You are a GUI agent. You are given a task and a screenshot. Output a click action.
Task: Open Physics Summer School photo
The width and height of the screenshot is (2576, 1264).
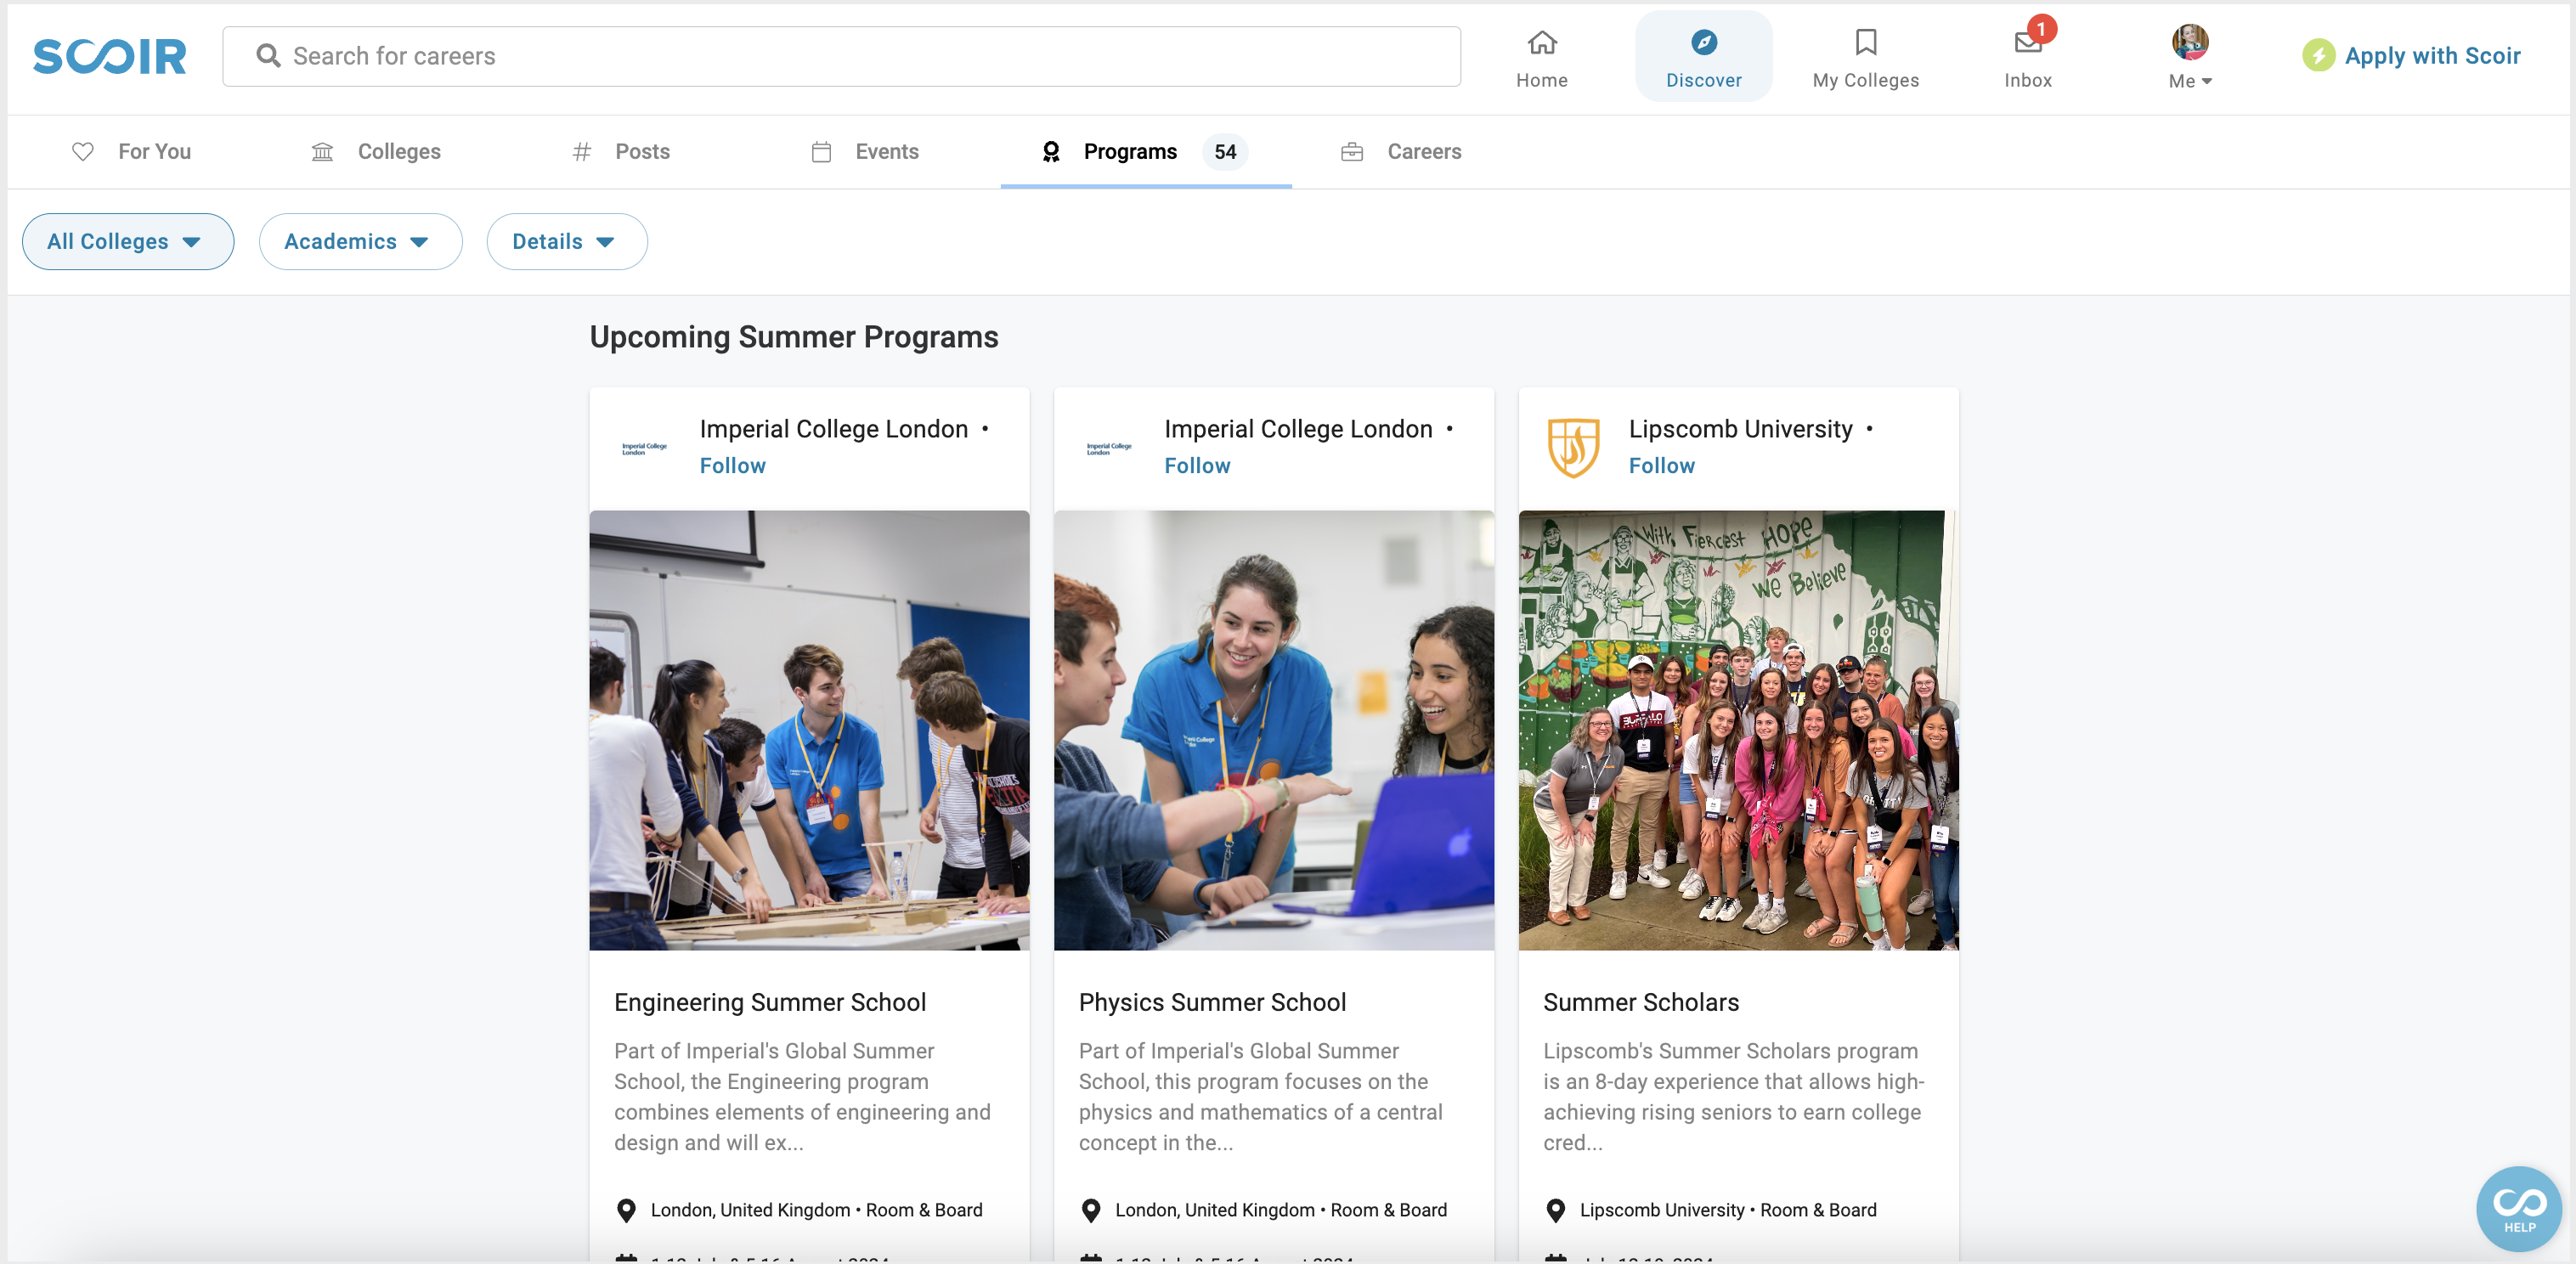[1274, 730]
